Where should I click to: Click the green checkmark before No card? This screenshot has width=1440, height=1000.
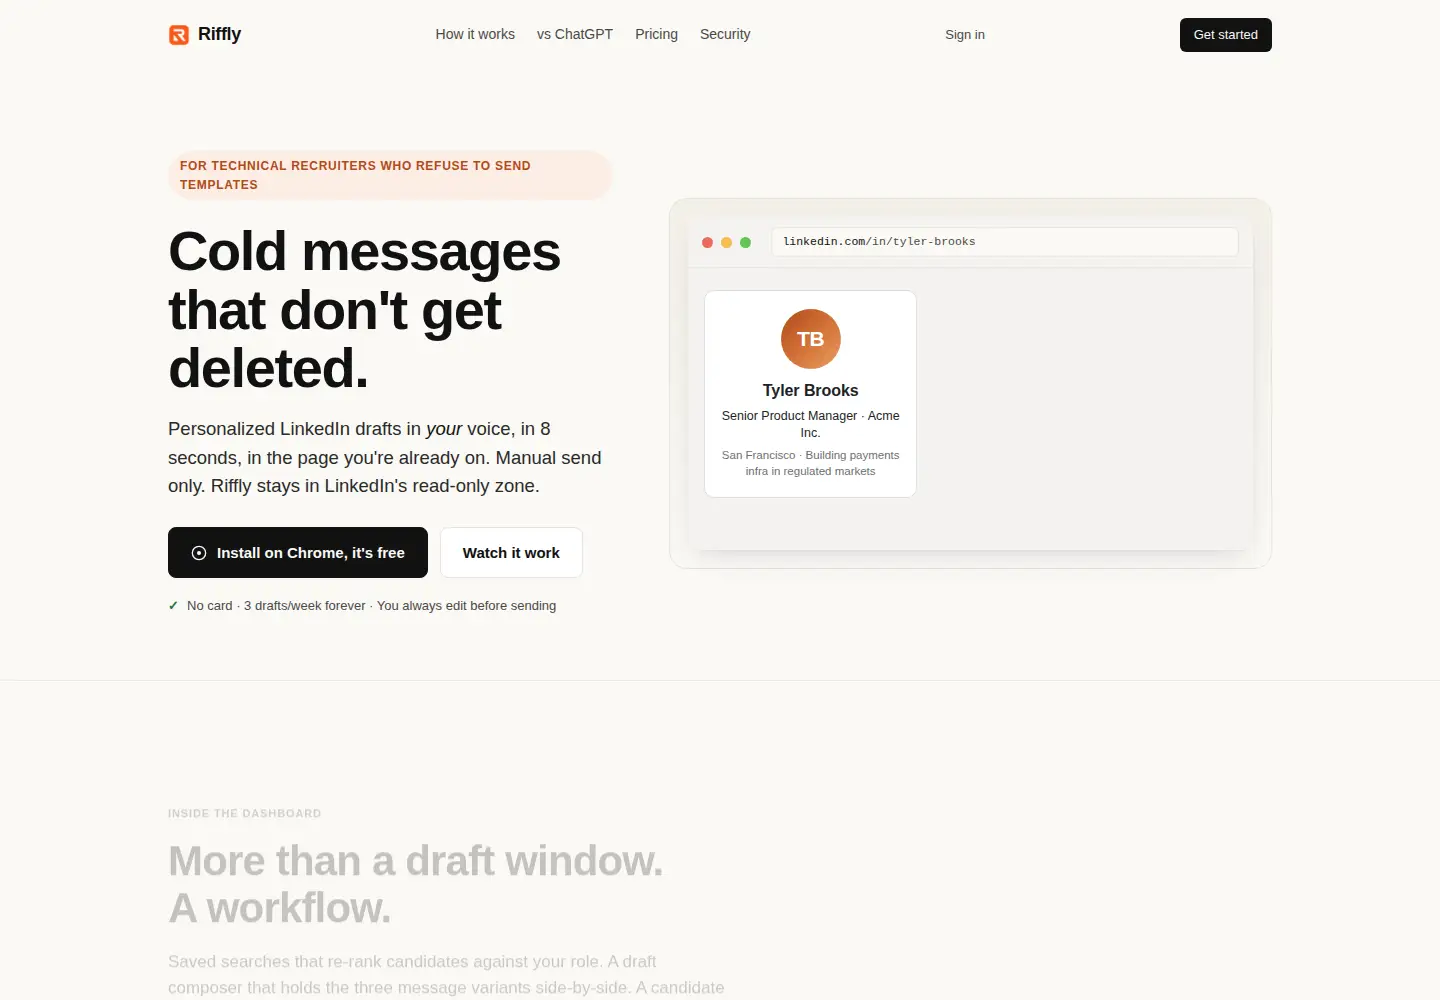click(x=173, y=606)
